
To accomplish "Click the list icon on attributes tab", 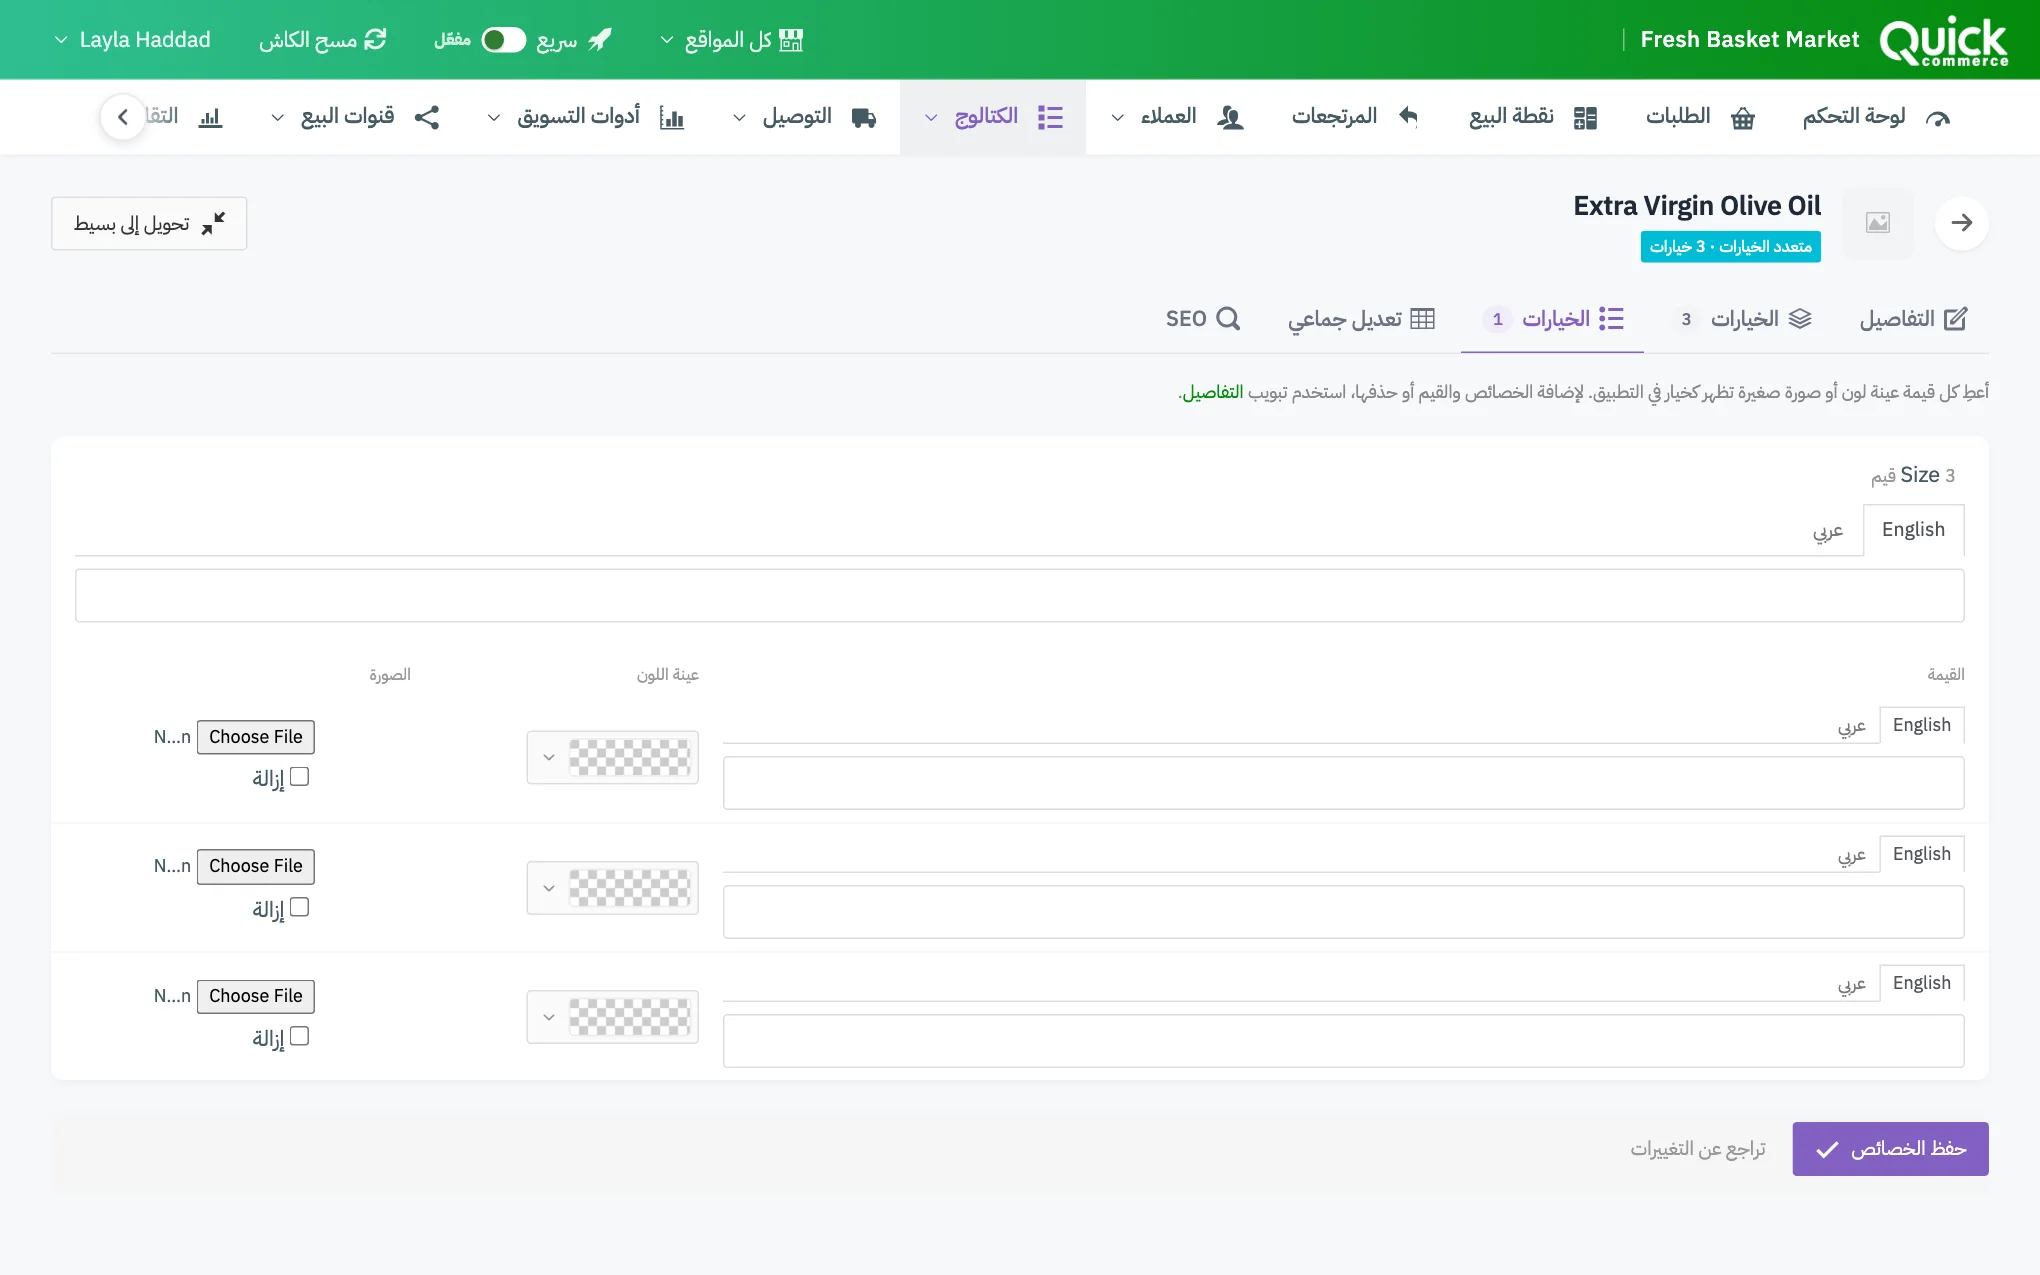I will coord(1611,319).
